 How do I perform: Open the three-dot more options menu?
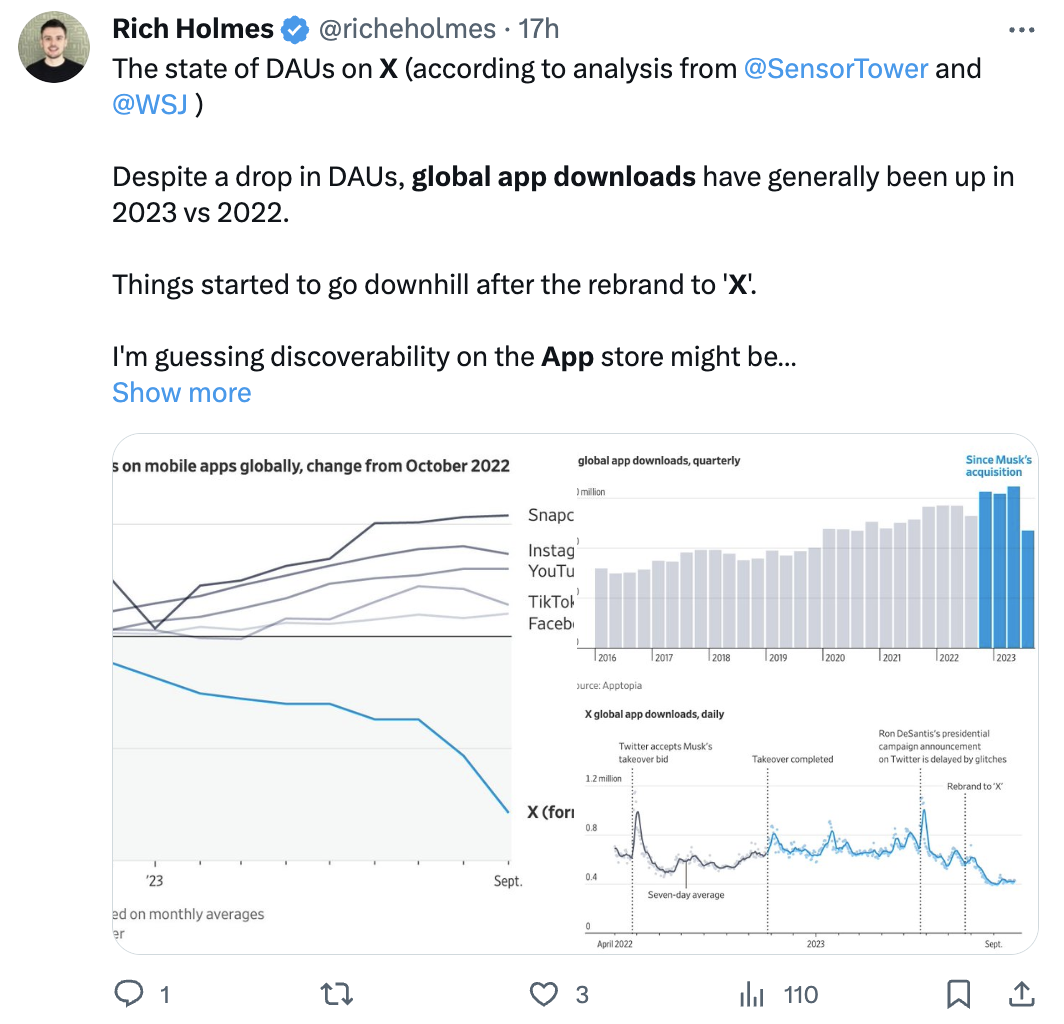click(x=1021, y=30)
